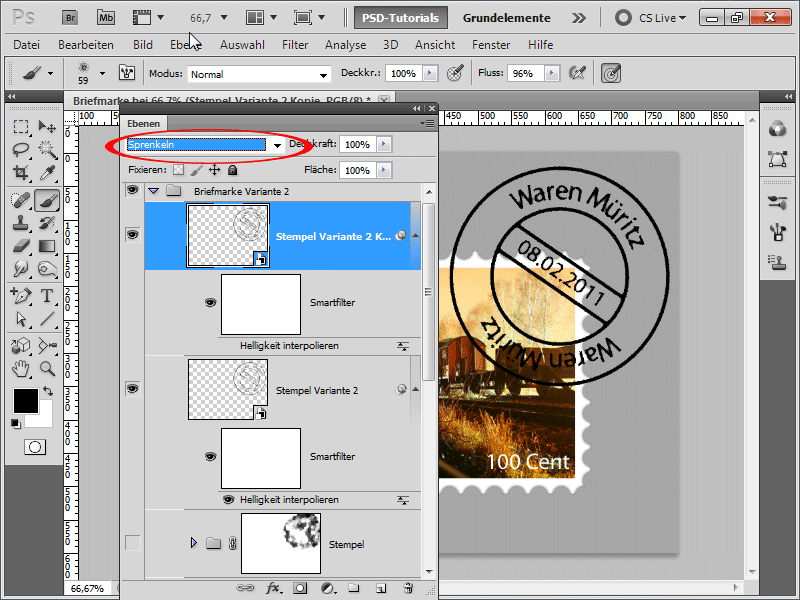
Task: Select the Spot Healing Brush tool
Action: tap(20, 200)
